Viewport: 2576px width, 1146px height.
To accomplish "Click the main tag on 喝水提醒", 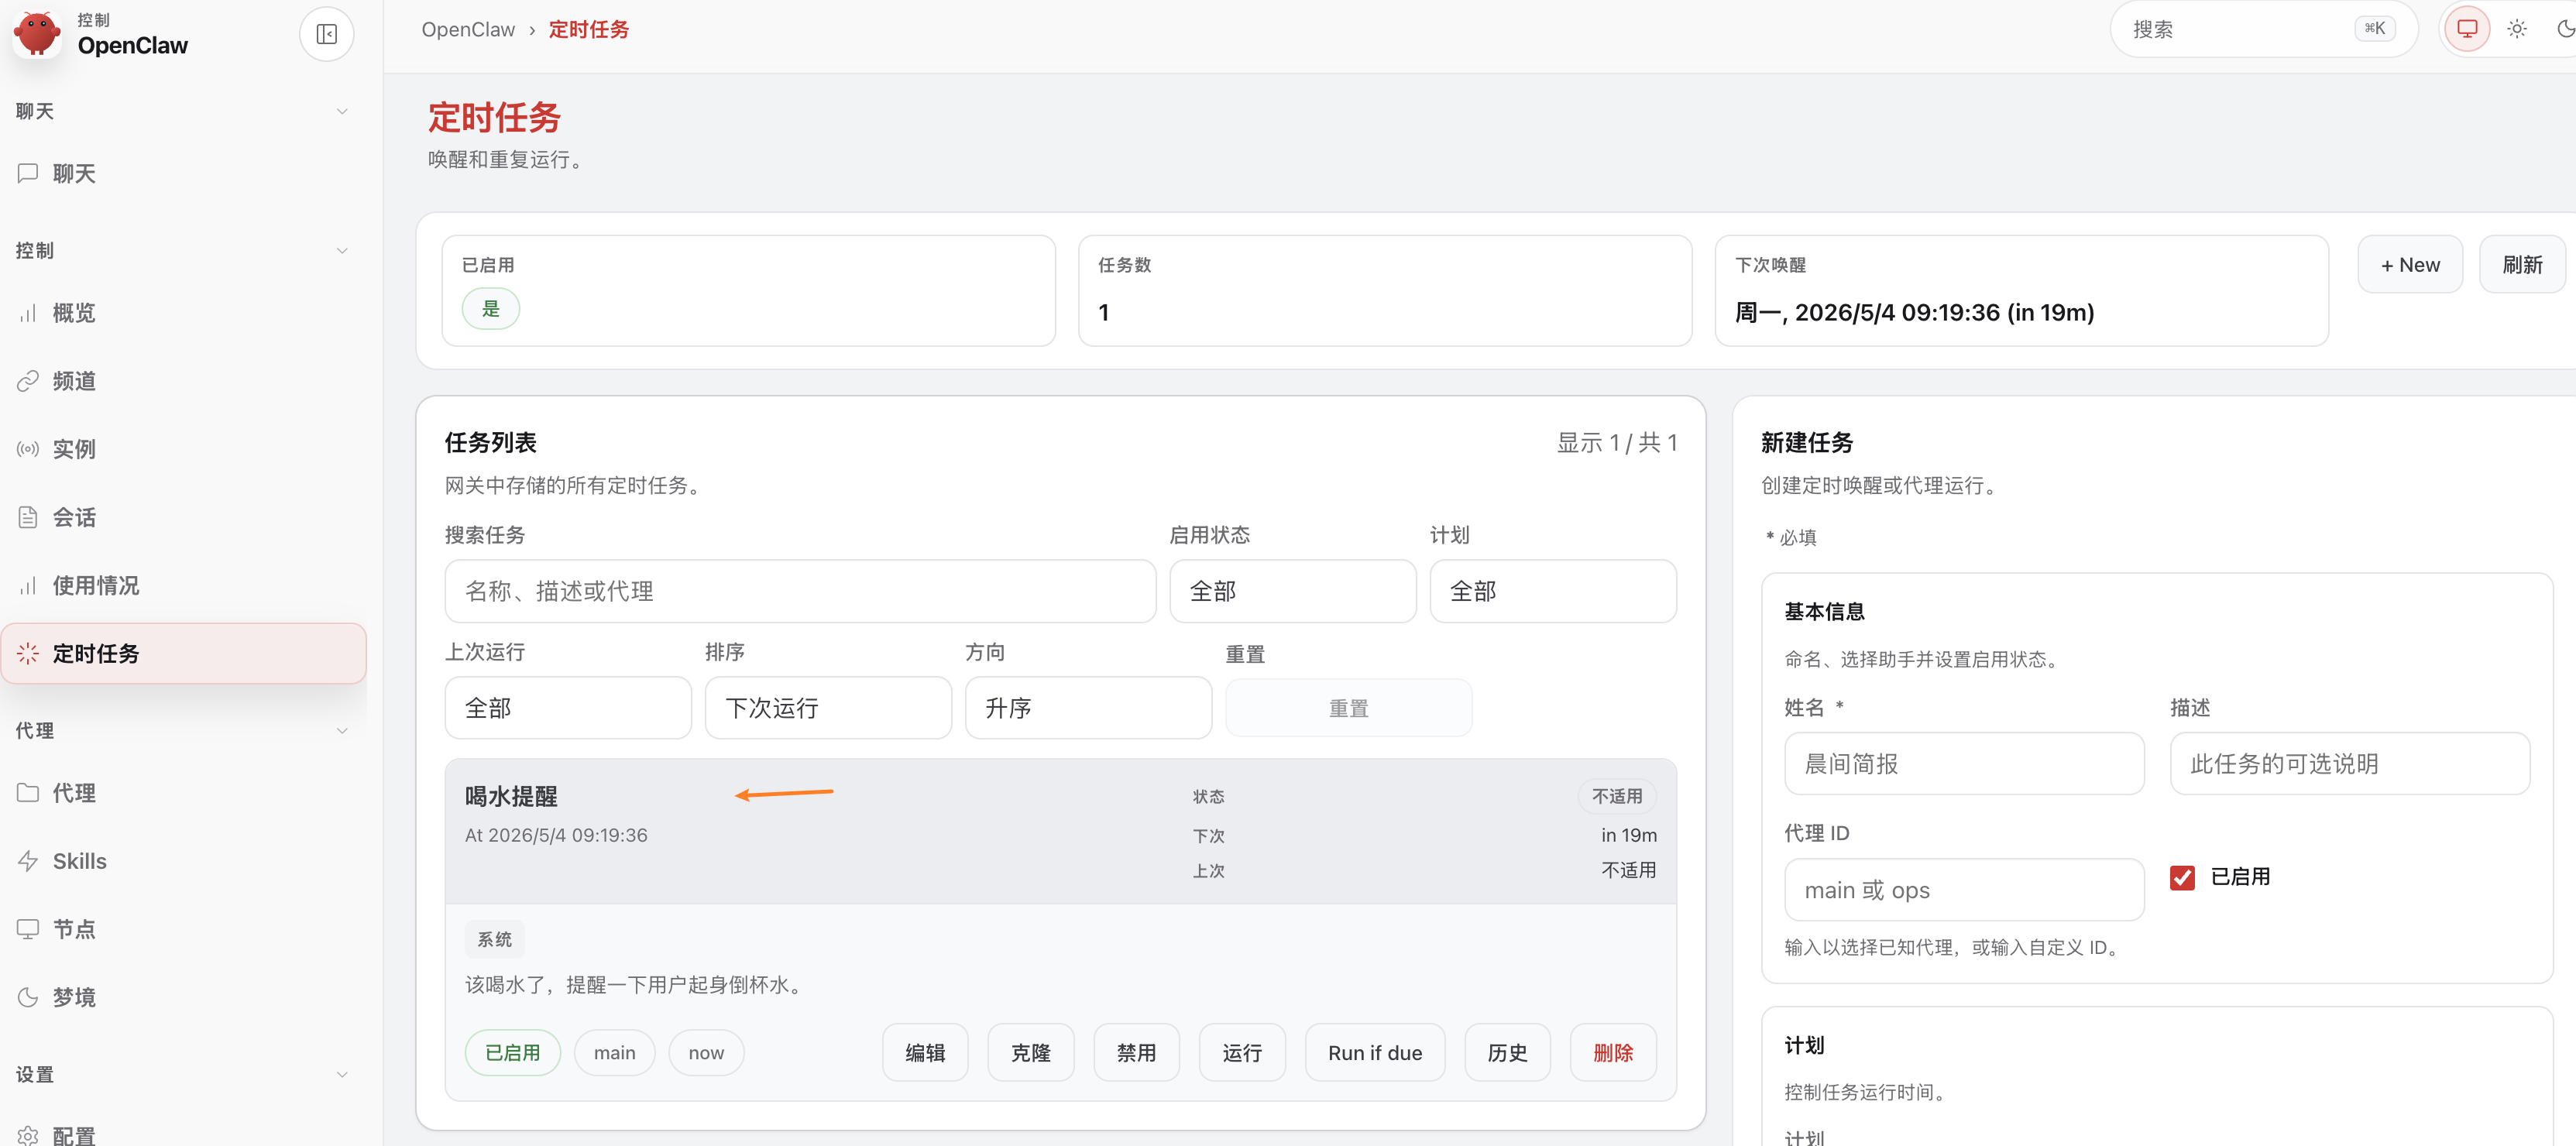I will [x=614, y=1053].
